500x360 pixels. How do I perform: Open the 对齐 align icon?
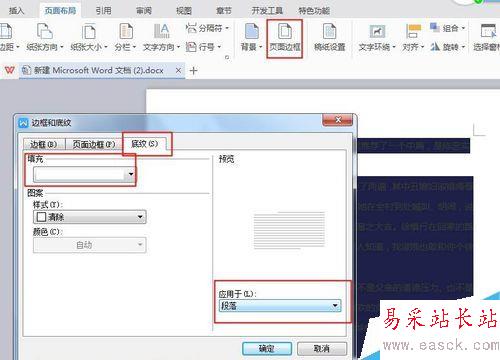point(413,31)
